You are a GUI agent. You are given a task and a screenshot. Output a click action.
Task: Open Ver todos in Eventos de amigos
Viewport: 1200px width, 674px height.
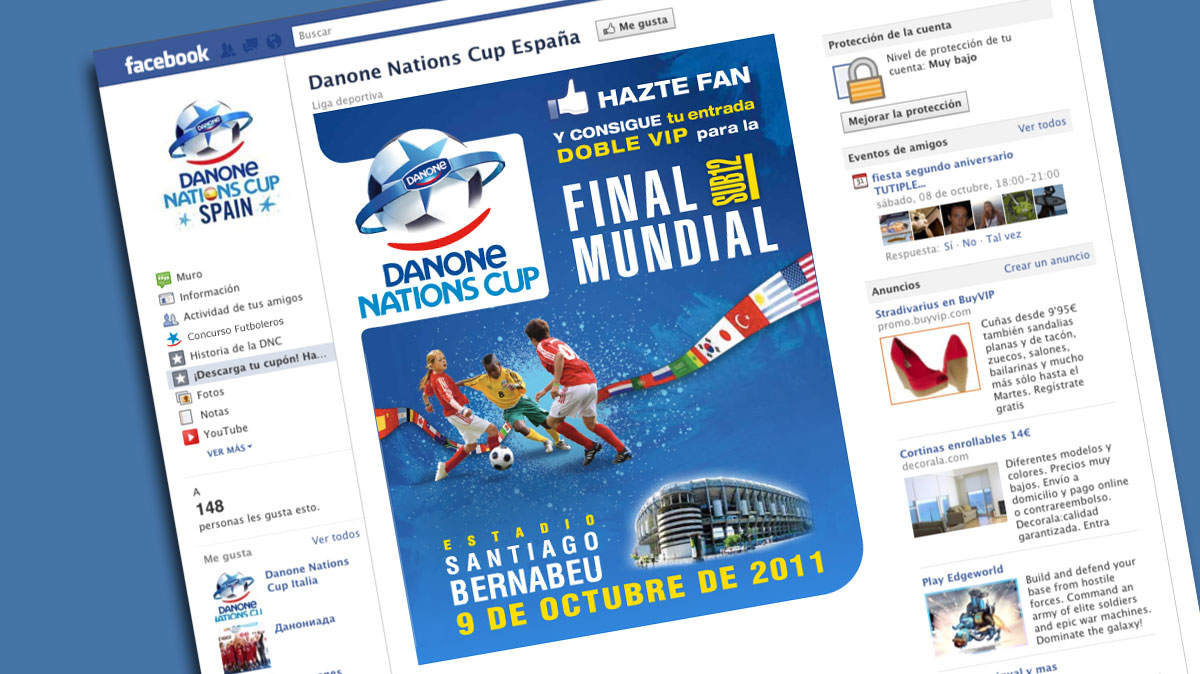(1042, 125)
